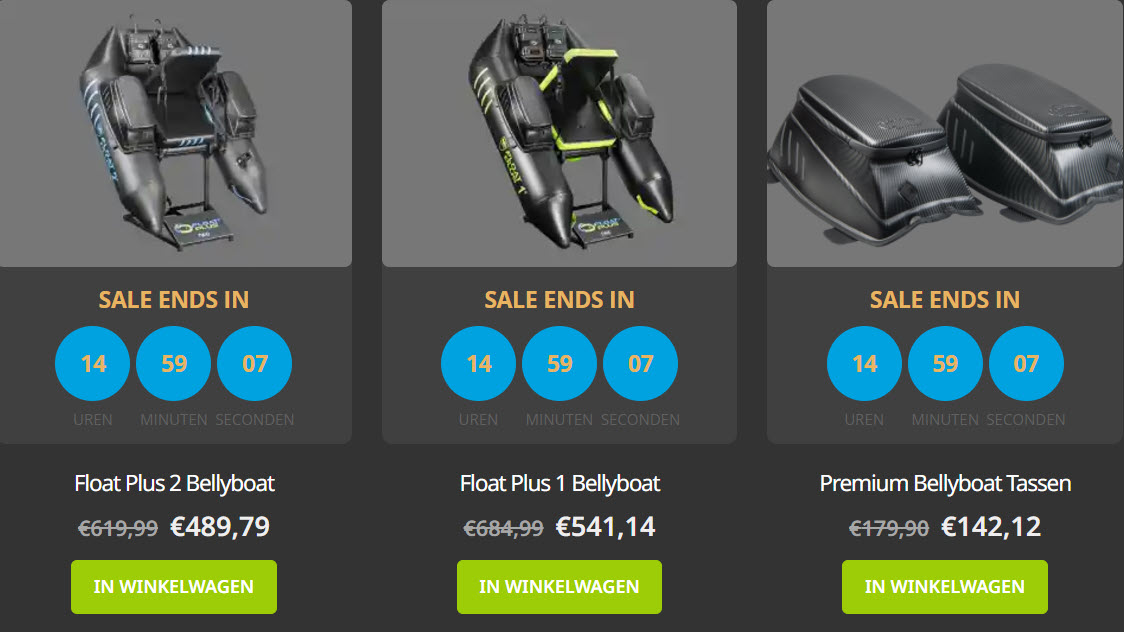Viewport: 1124px width, 632px height.
Task: Add Premium Bellyboat Tassen to winkelwagen
Action: click(945, 587)
